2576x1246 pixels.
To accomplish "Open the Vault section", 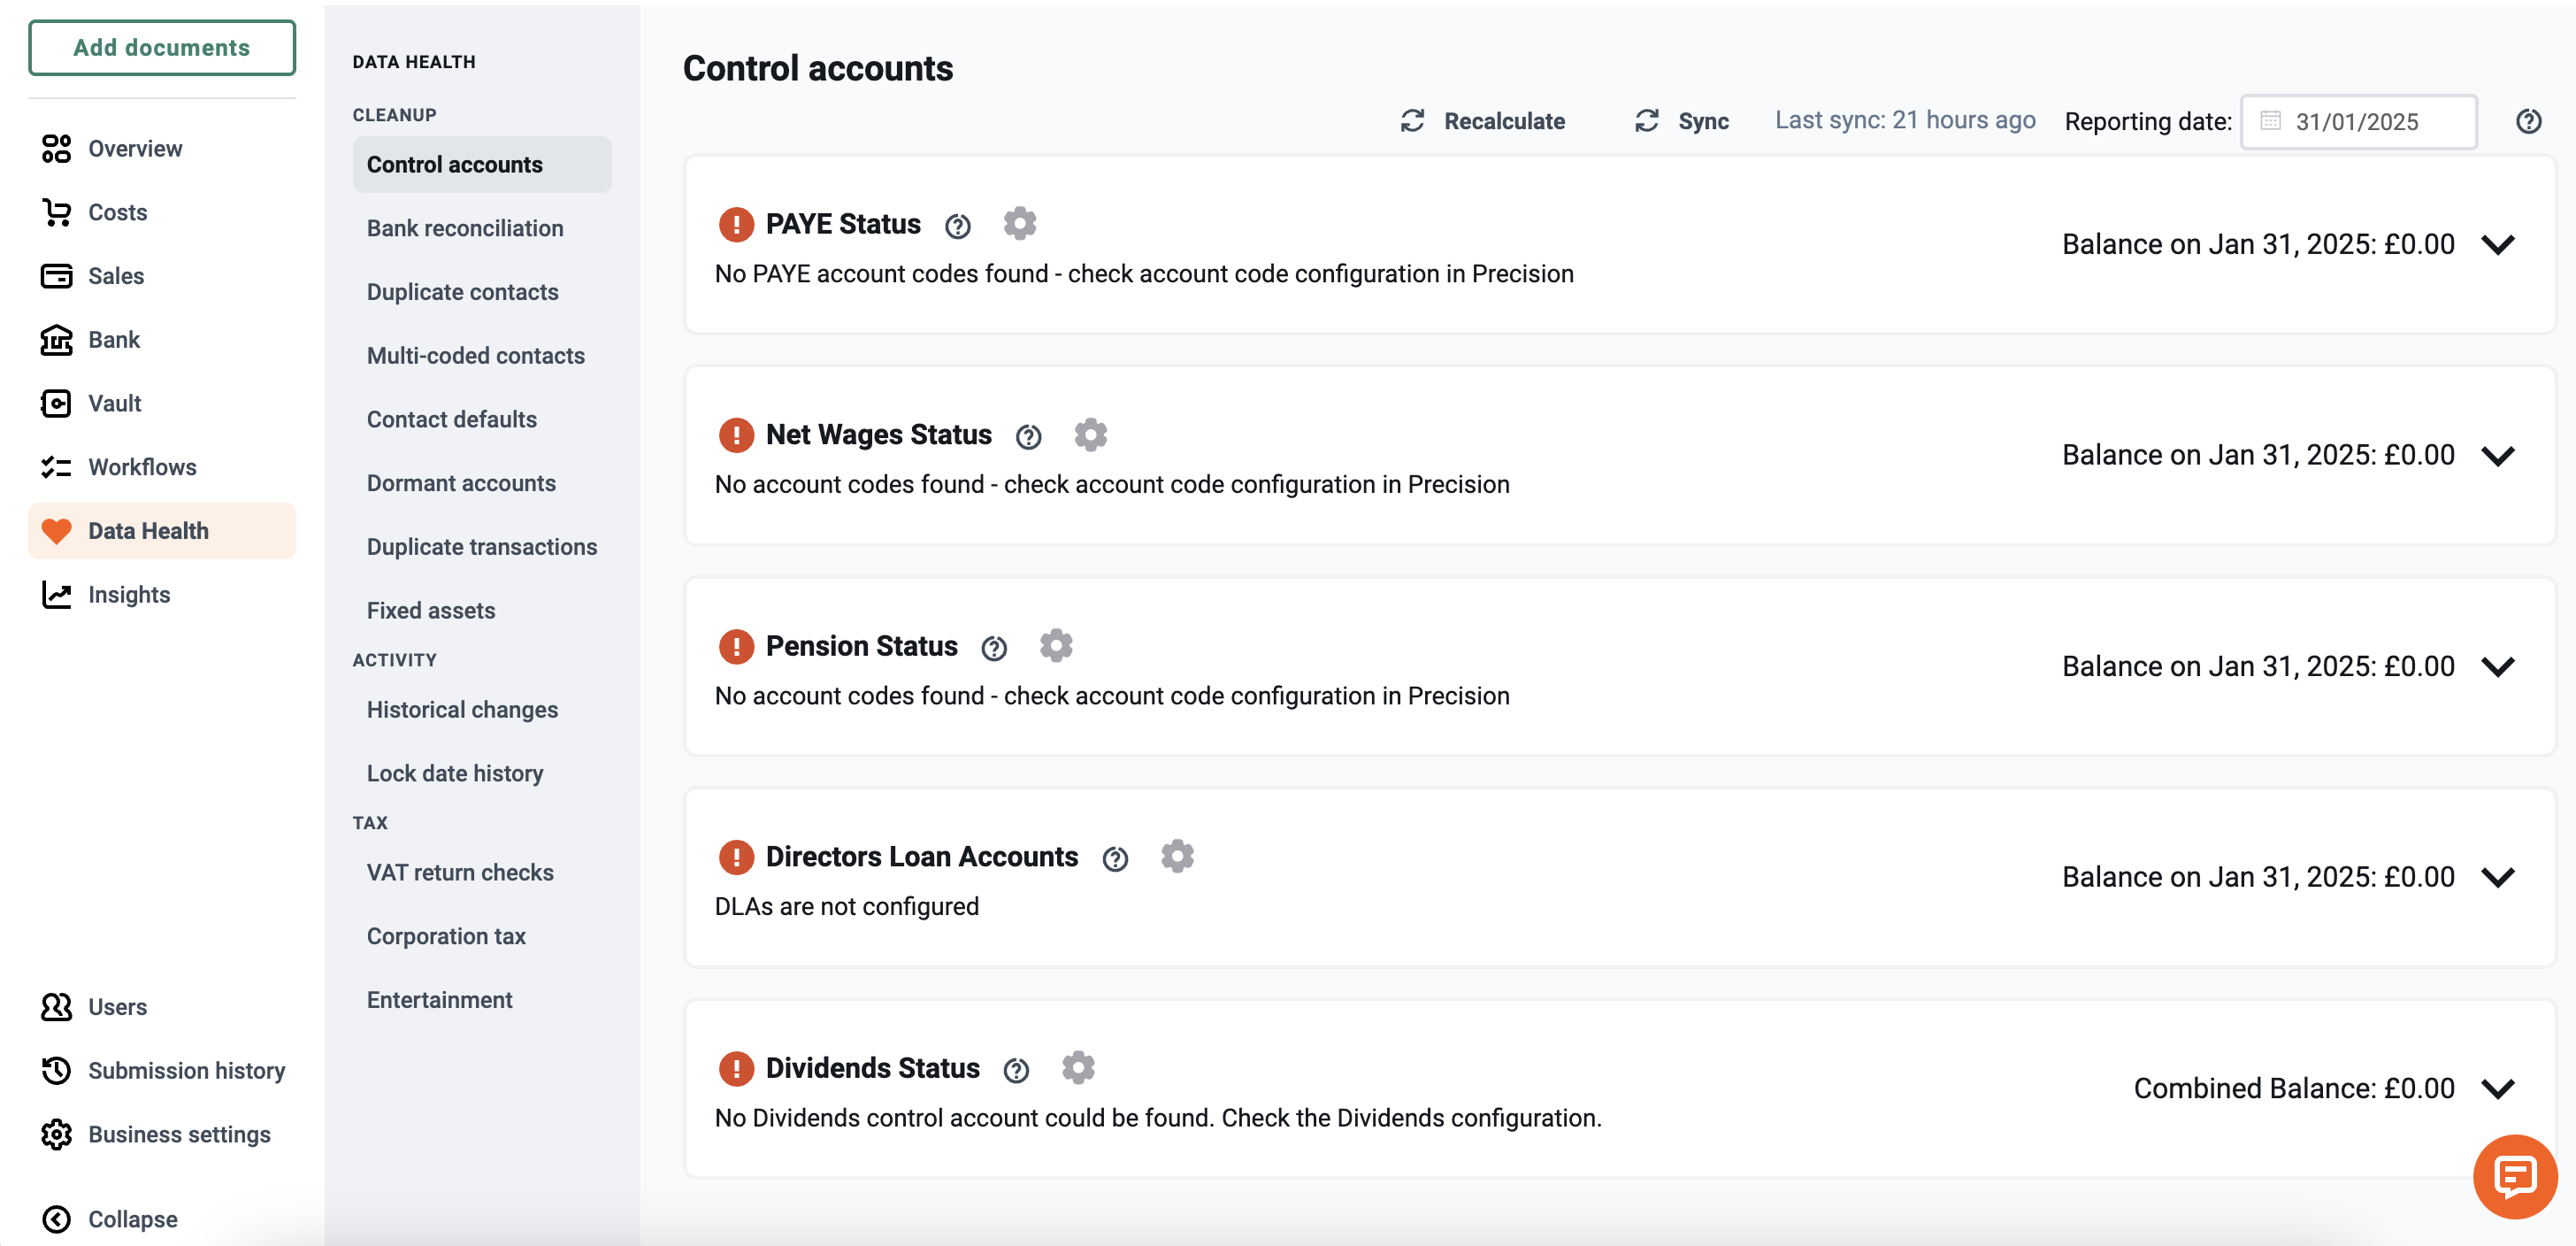I will tap(162, 403).
